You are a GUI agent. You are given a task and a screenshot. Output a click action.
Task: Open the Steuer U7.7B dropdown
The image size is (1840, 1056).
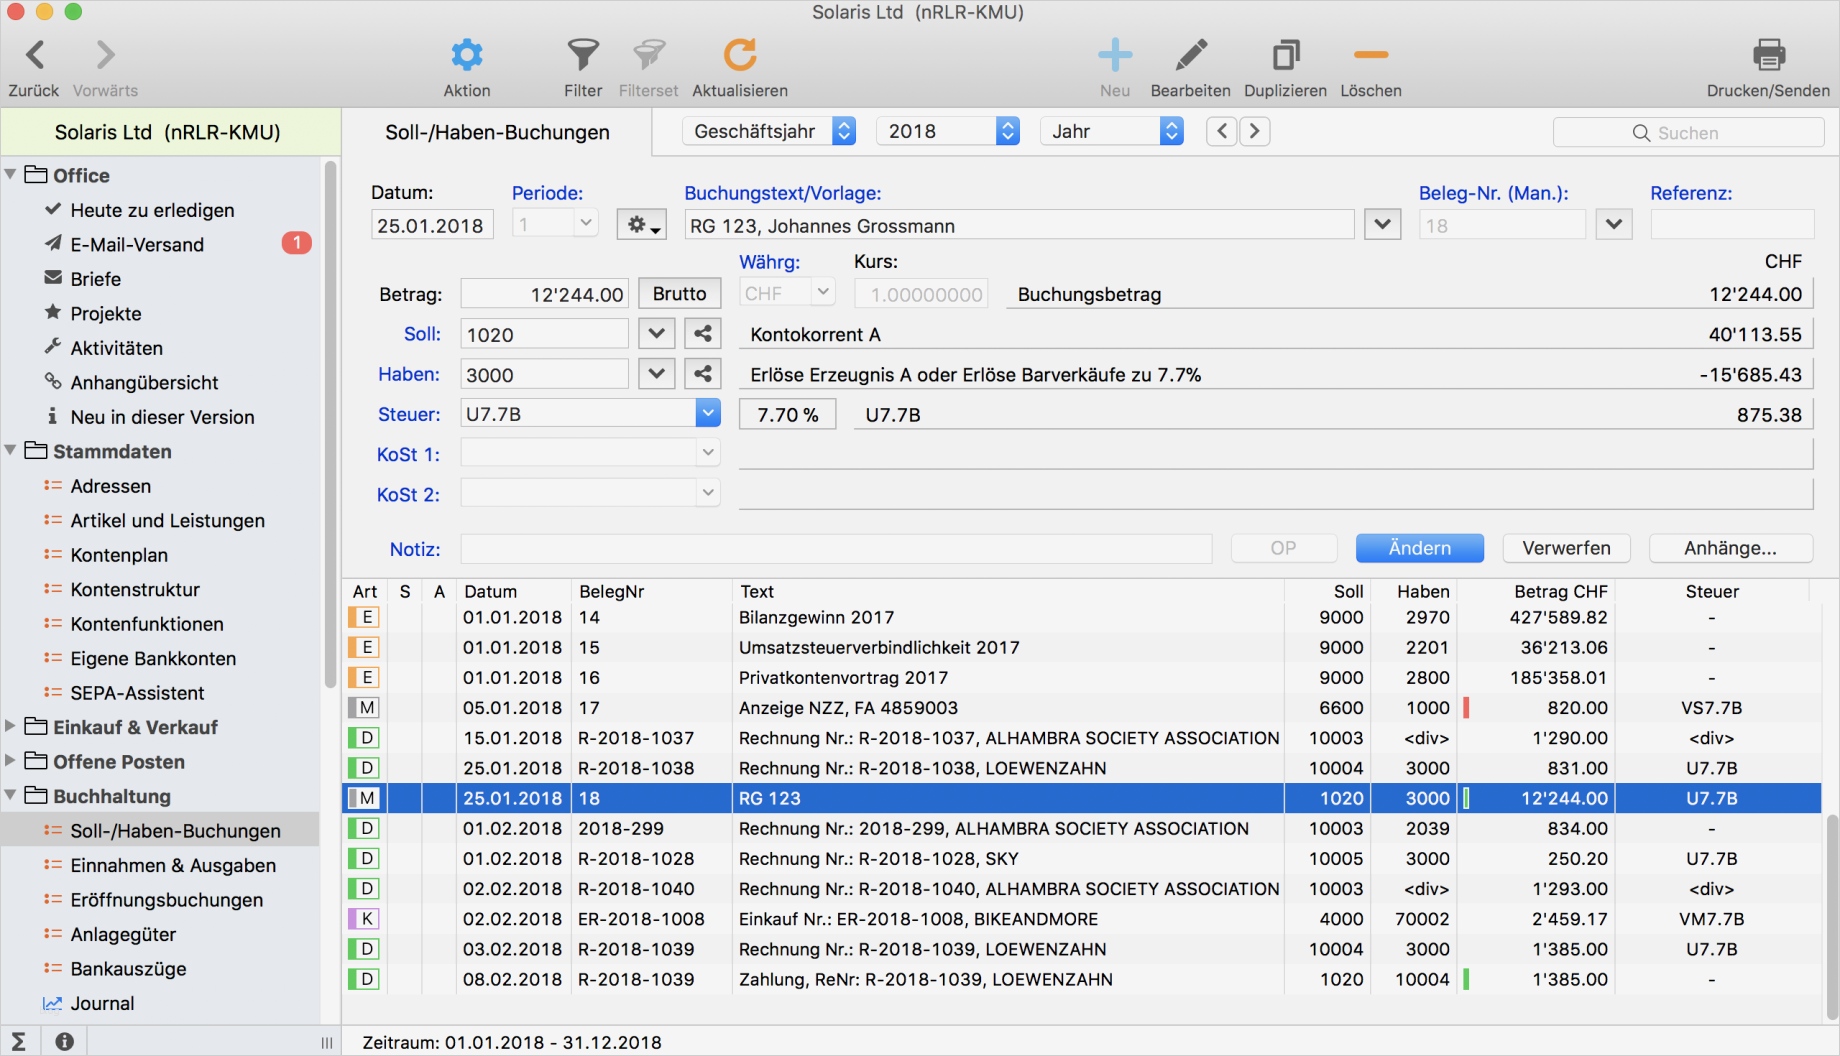click(707, 412)
